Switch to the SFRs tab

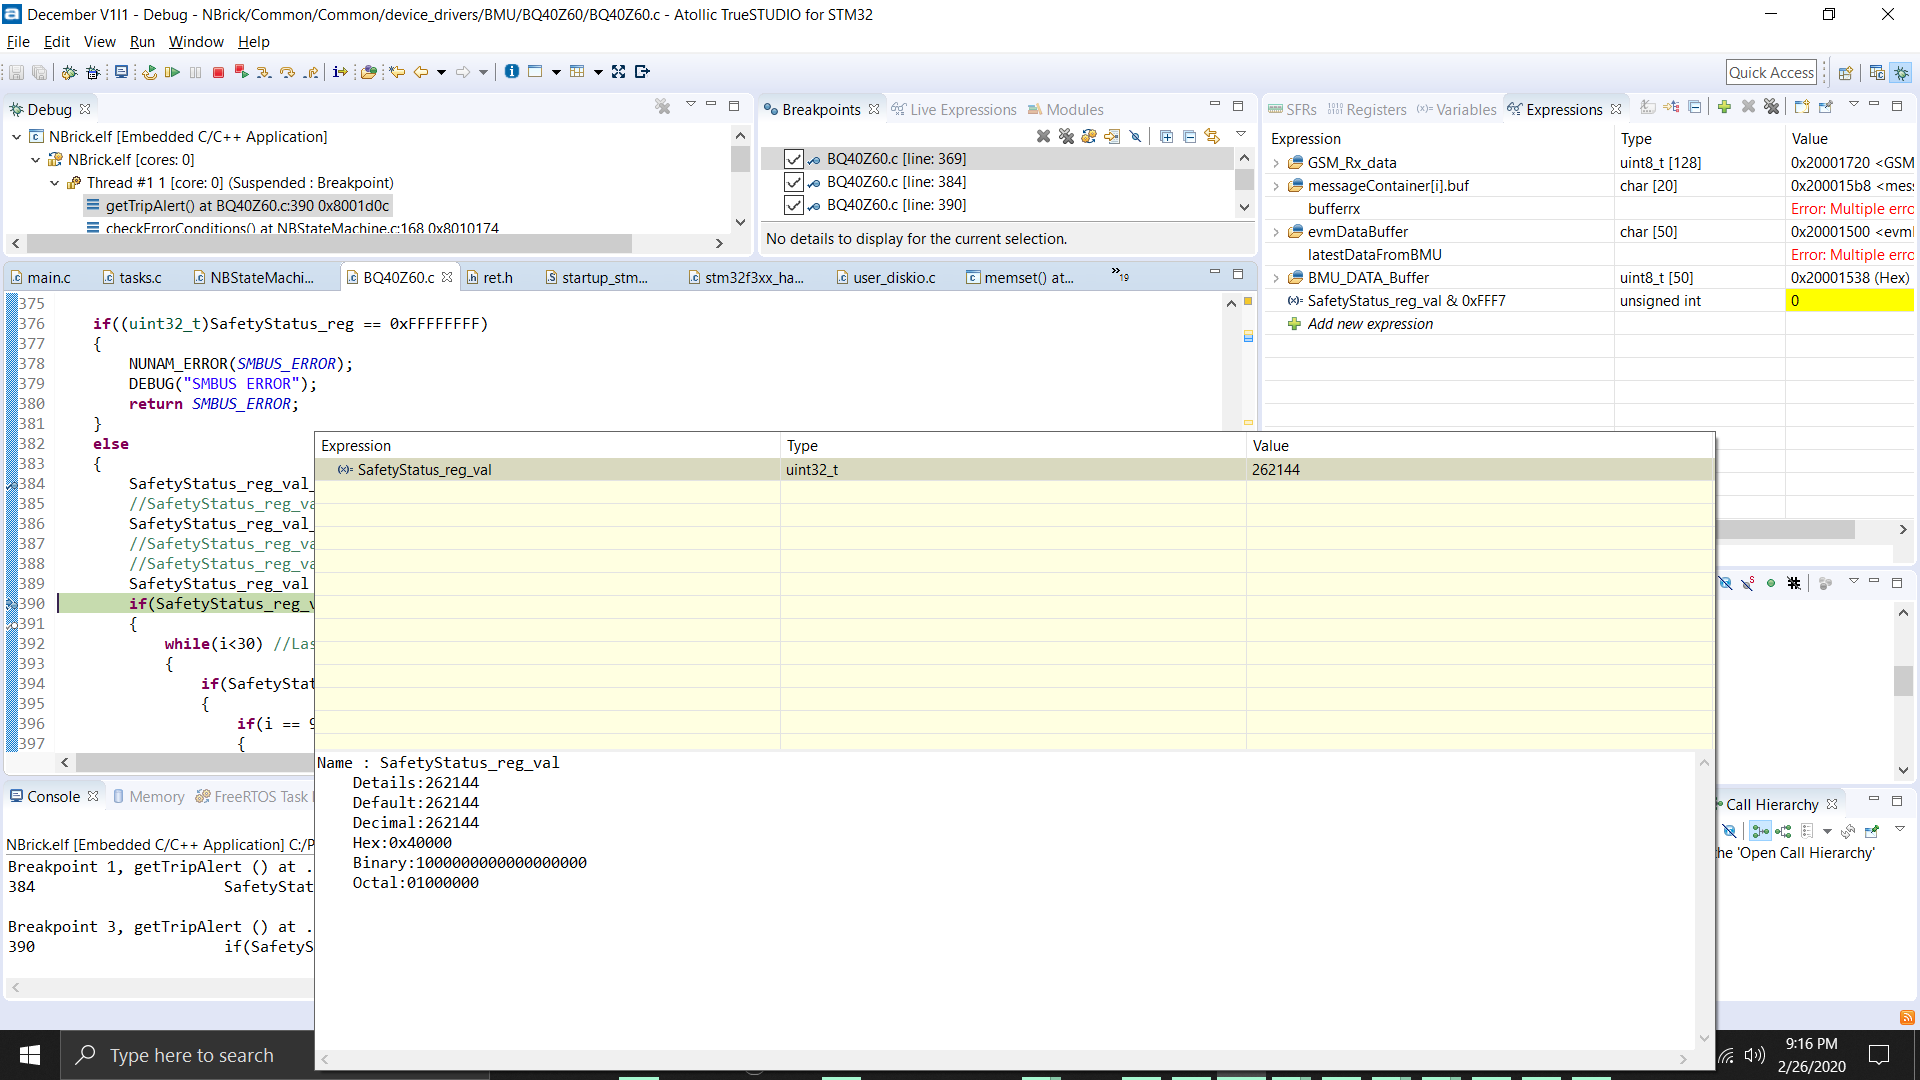click(1292, 110)
